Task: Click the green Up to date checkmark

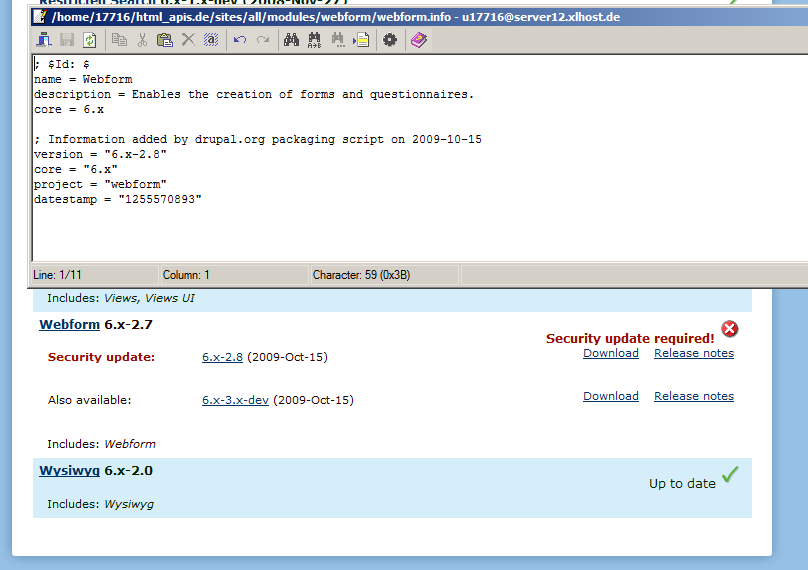Action: [x=730, y=474]
